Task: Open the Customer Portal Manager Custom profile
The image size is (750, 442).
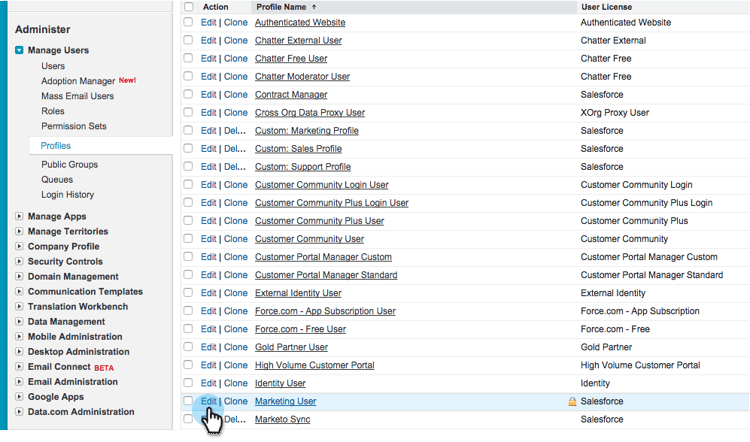Action: pyautogui.click(x=323, y=256)
